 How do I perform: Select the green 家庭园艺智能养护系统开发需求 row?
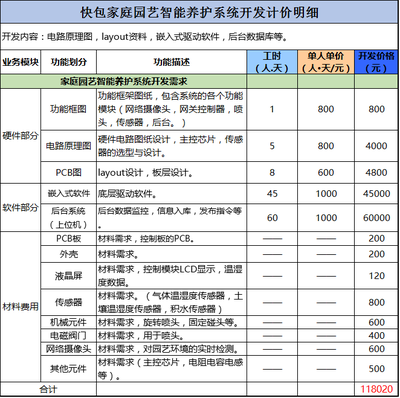[x=124, y=81]
